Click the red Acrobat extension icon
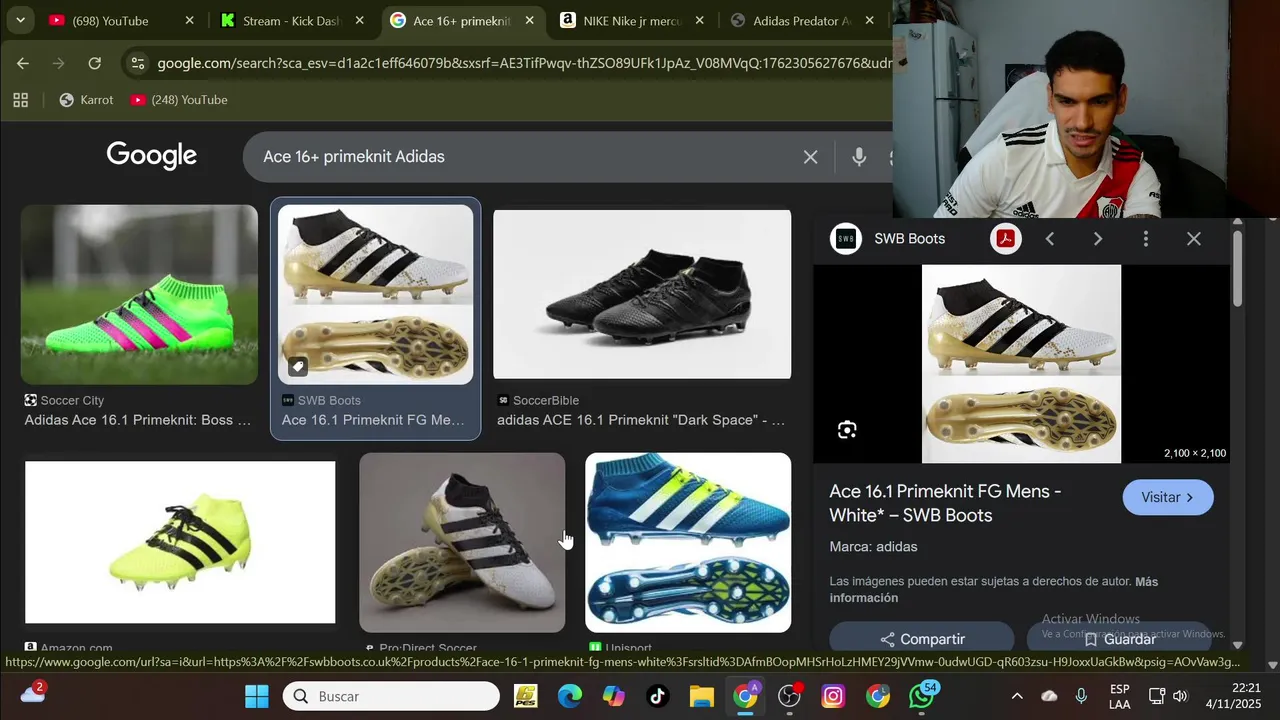1280x720 pixels. 1005,239
